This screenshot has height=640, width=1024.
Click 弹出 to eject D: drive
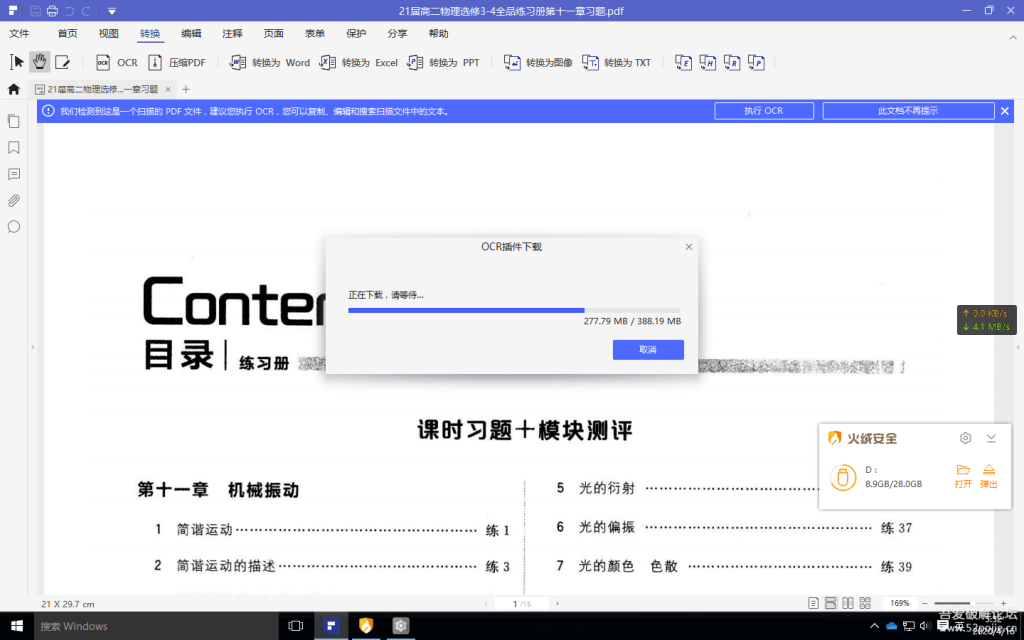click(x=989, y=477)
